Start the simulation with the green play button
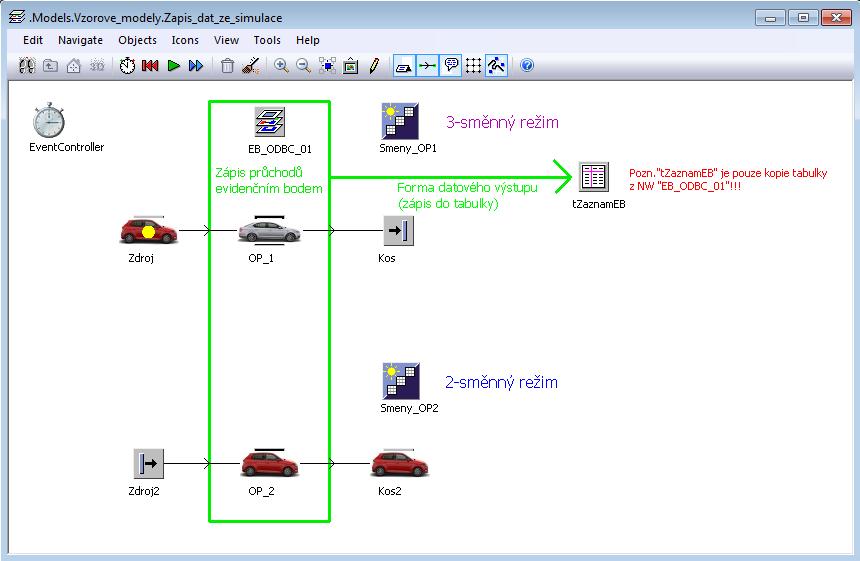860x561 pixels. pos(174,66)
